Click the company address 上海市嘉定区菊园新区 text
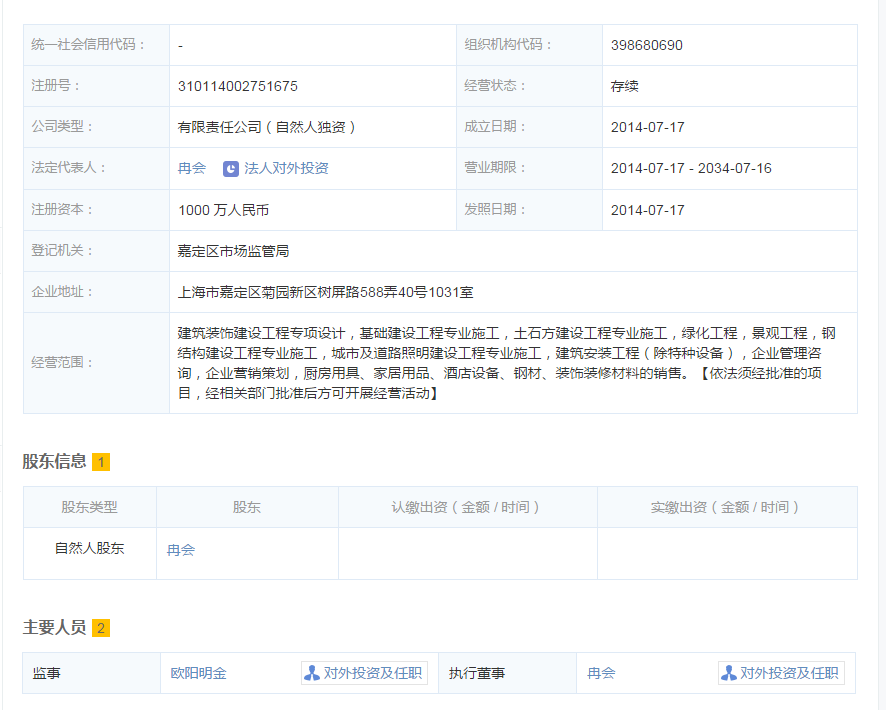886x710 pixels. click(325, 292)
